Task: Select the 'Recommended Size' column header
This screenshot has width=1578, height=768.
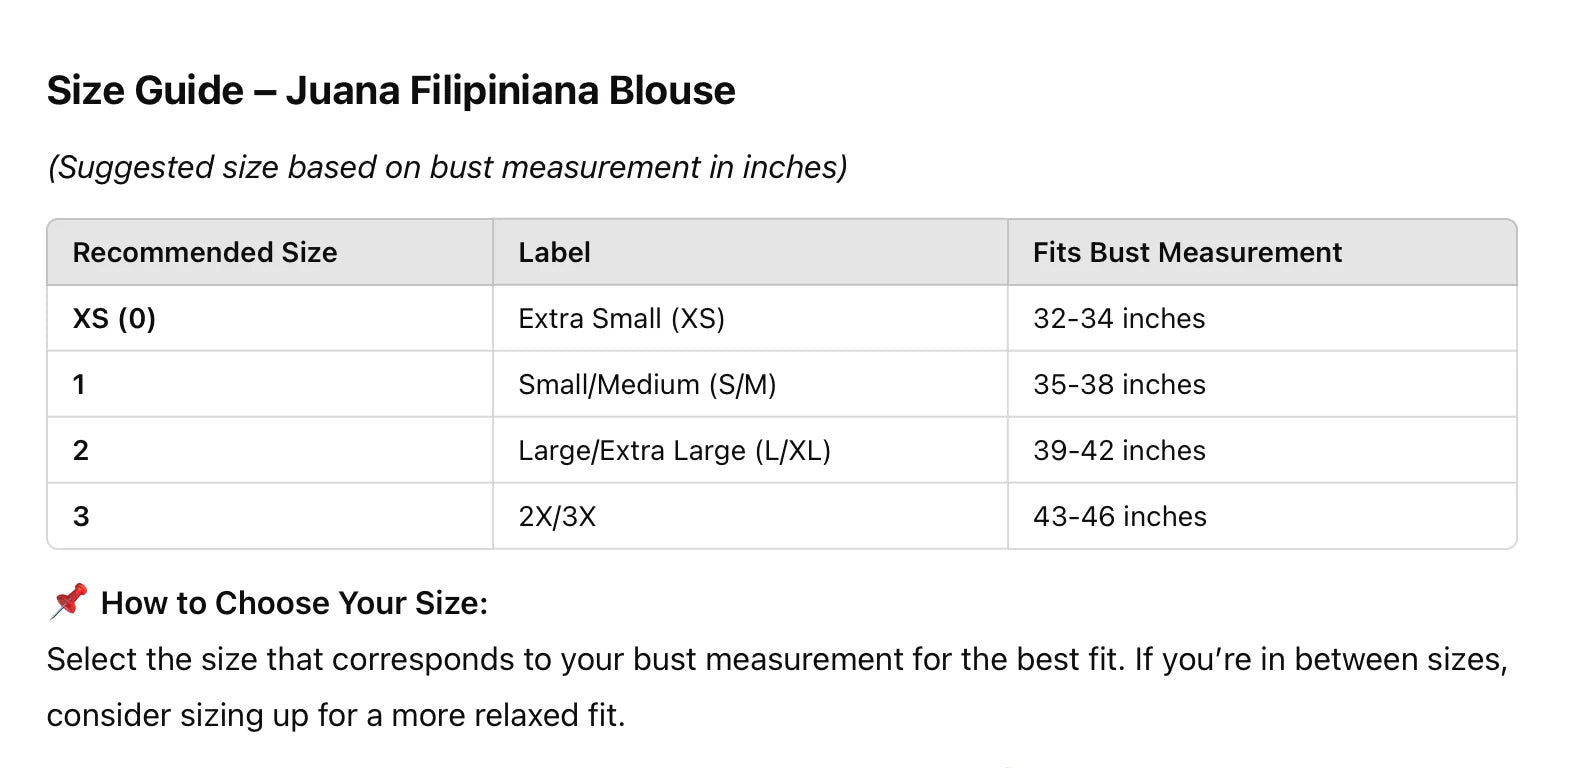Action: (x=205, y=253)
